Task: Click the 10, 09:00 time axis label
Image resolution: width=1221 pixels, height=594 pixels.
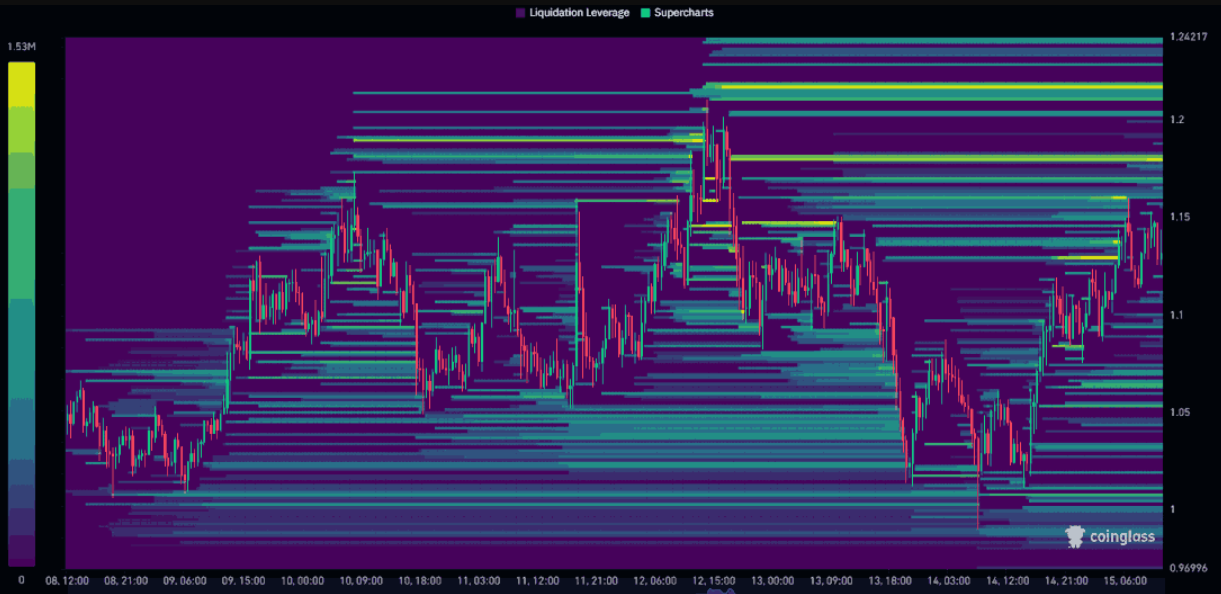Action: (361, 580)
